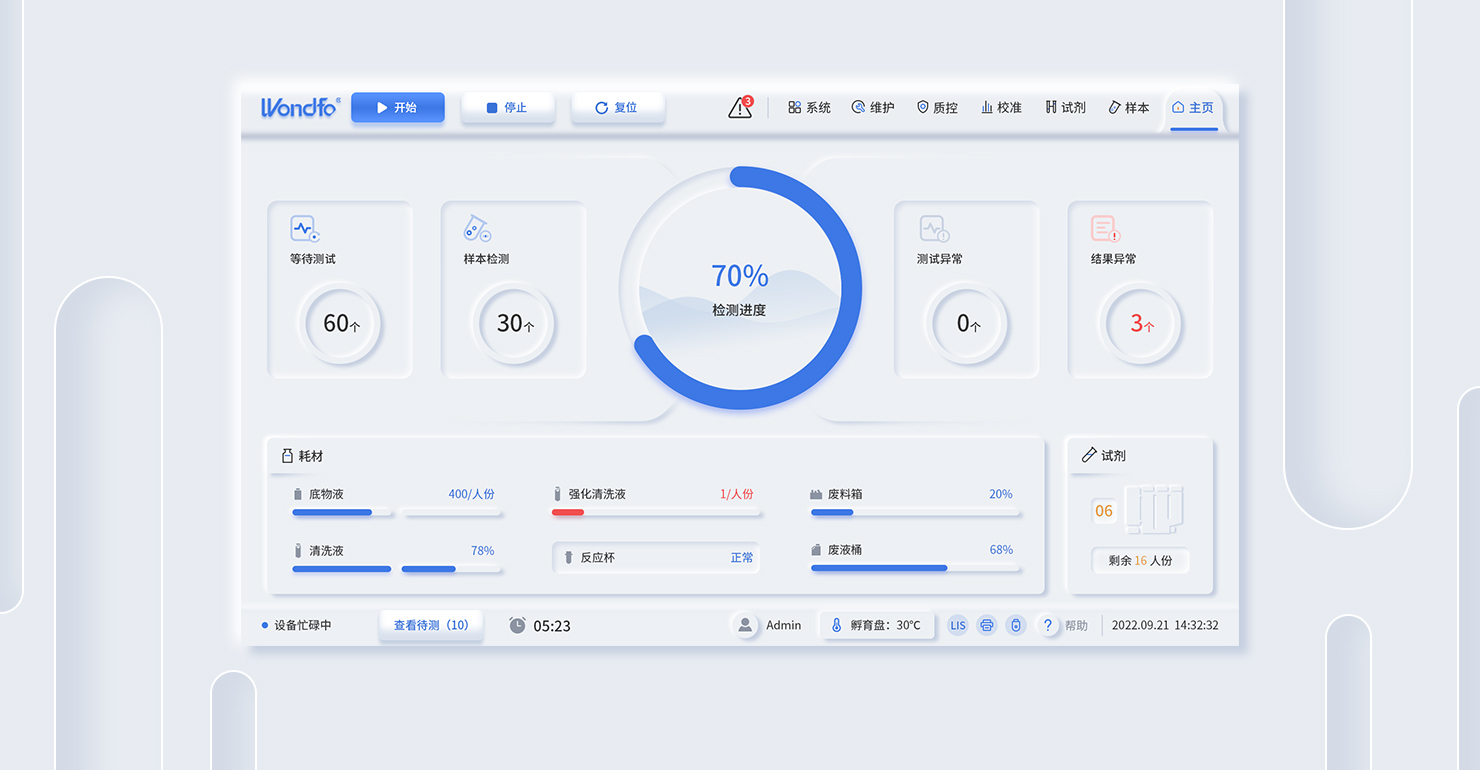Click the waiting test (等待测试) icon

[x=304, y=229]
